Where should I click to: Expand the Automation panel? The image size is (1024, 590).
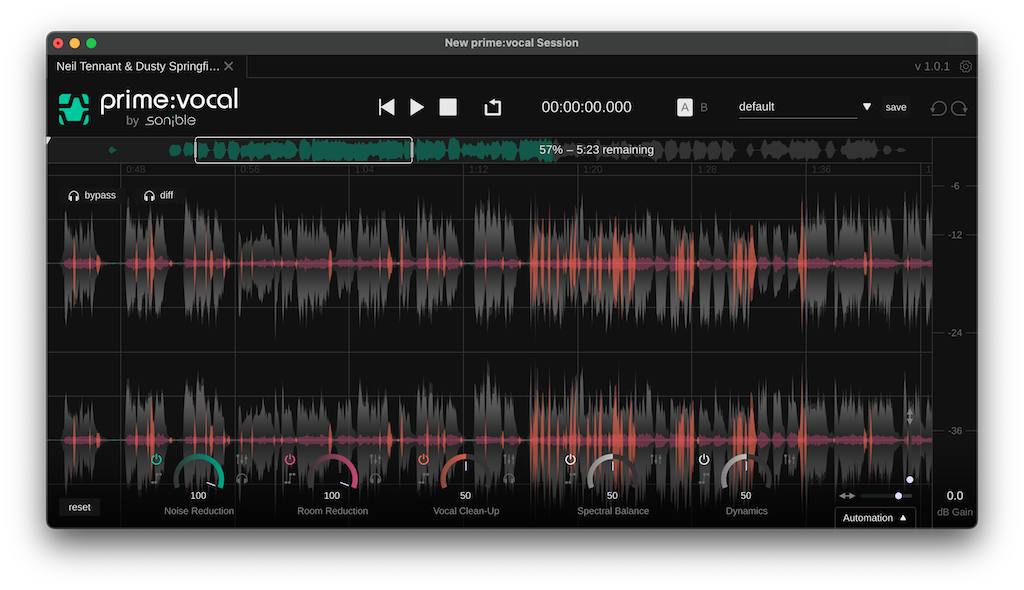(x=874, y=518)
